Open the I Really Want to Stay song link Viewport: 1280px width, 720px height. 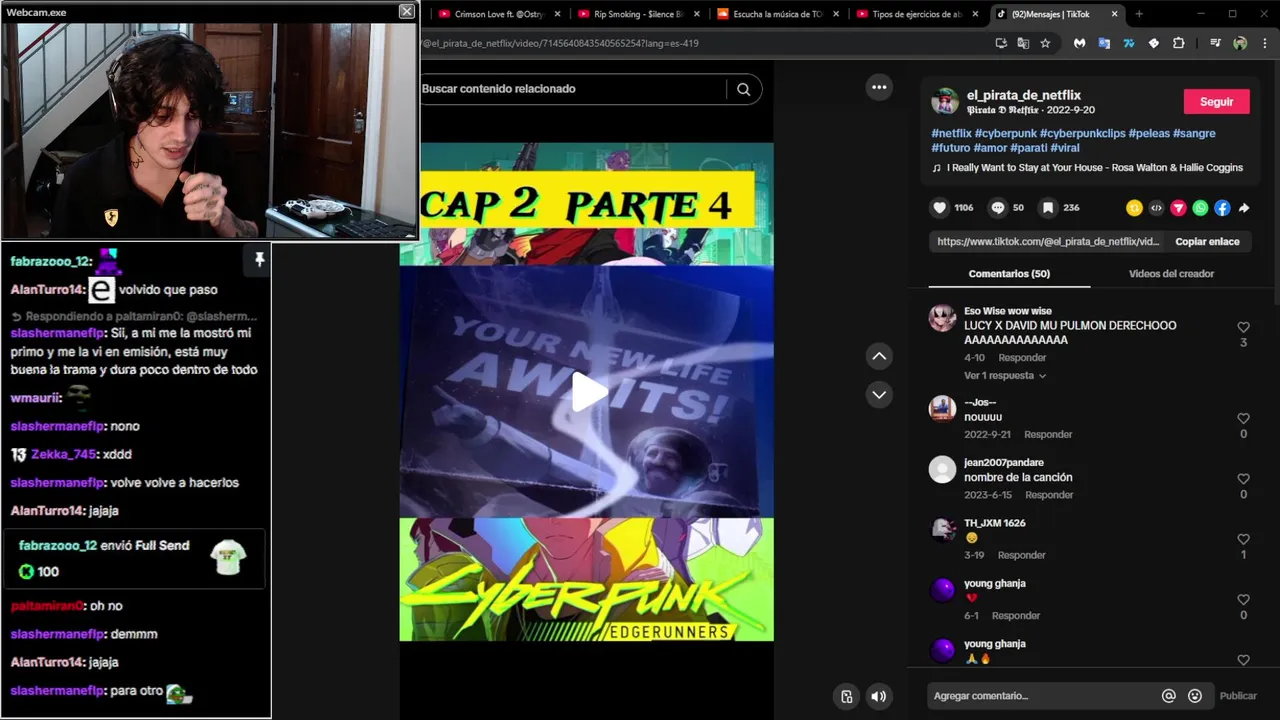tap(1094, 168)
